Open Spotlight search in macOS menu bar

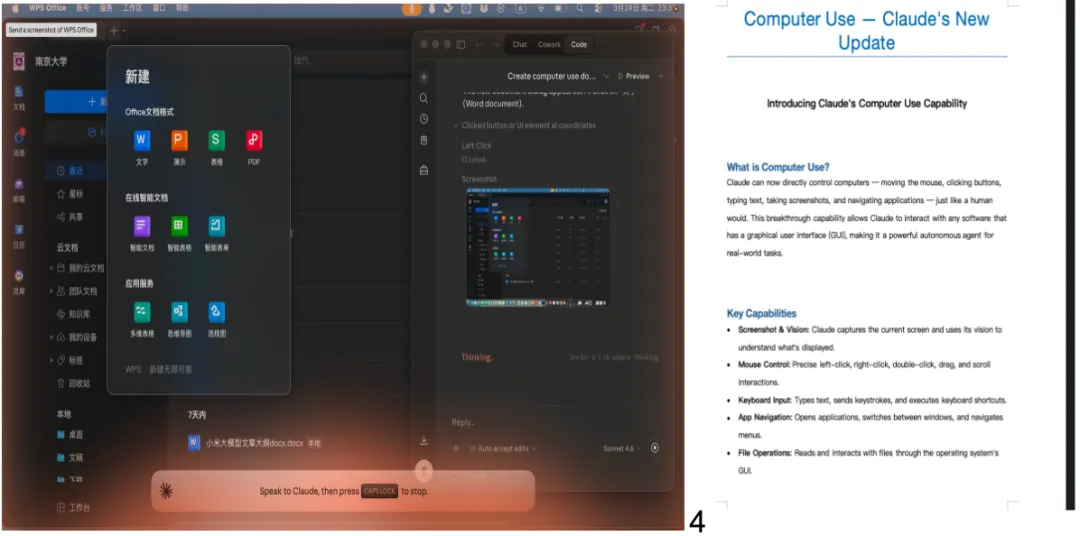point(580,8)
